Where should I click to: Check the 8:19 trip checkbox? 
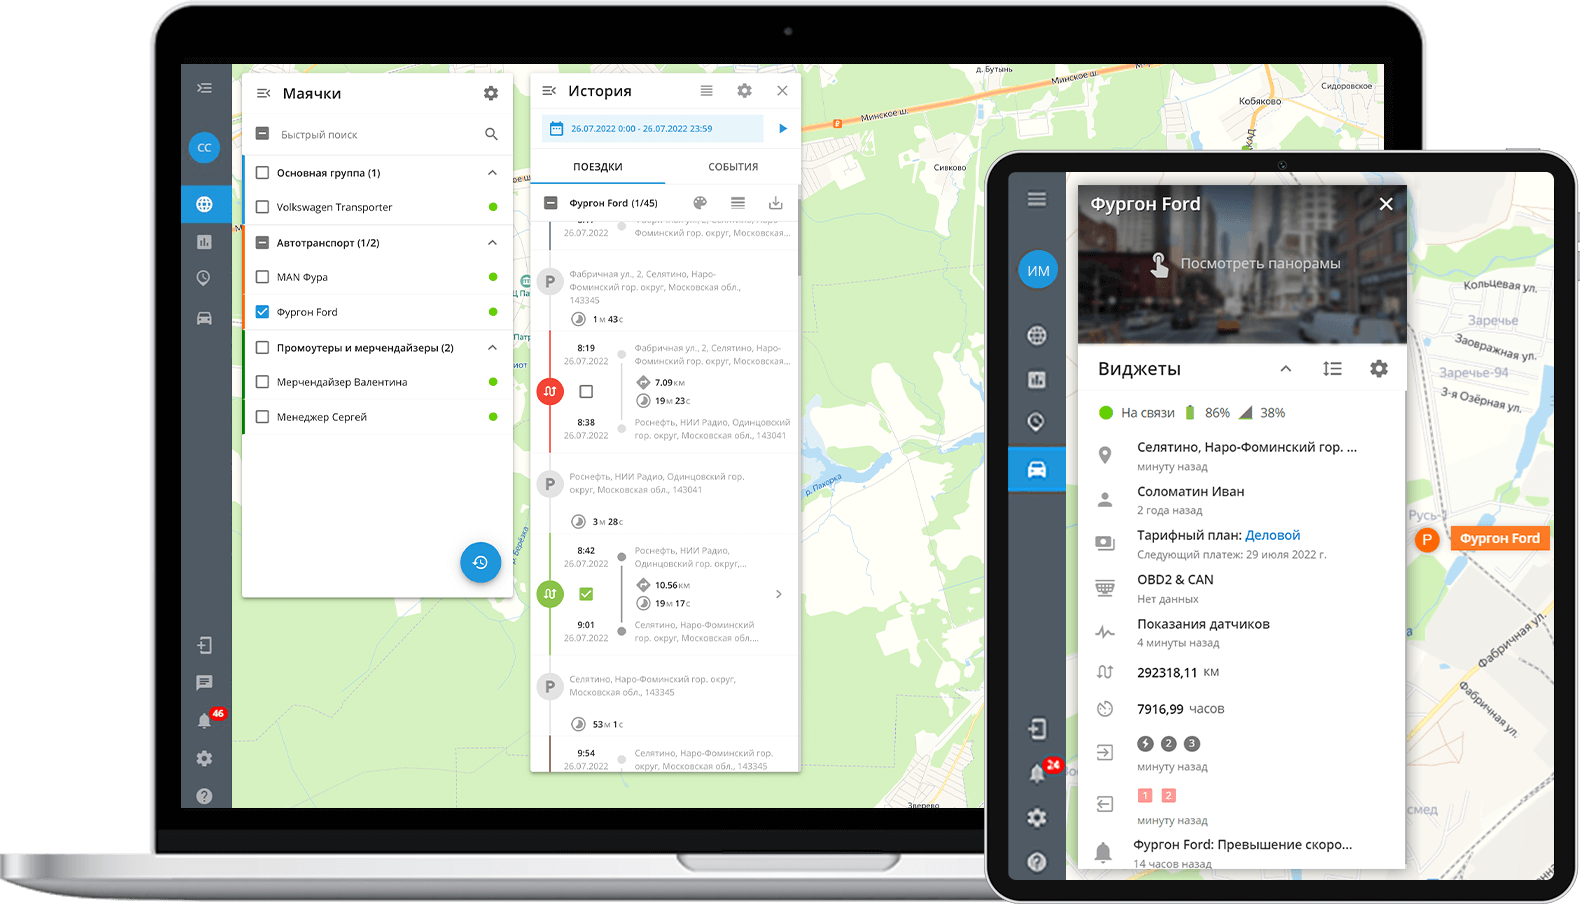tap(586, 391)
